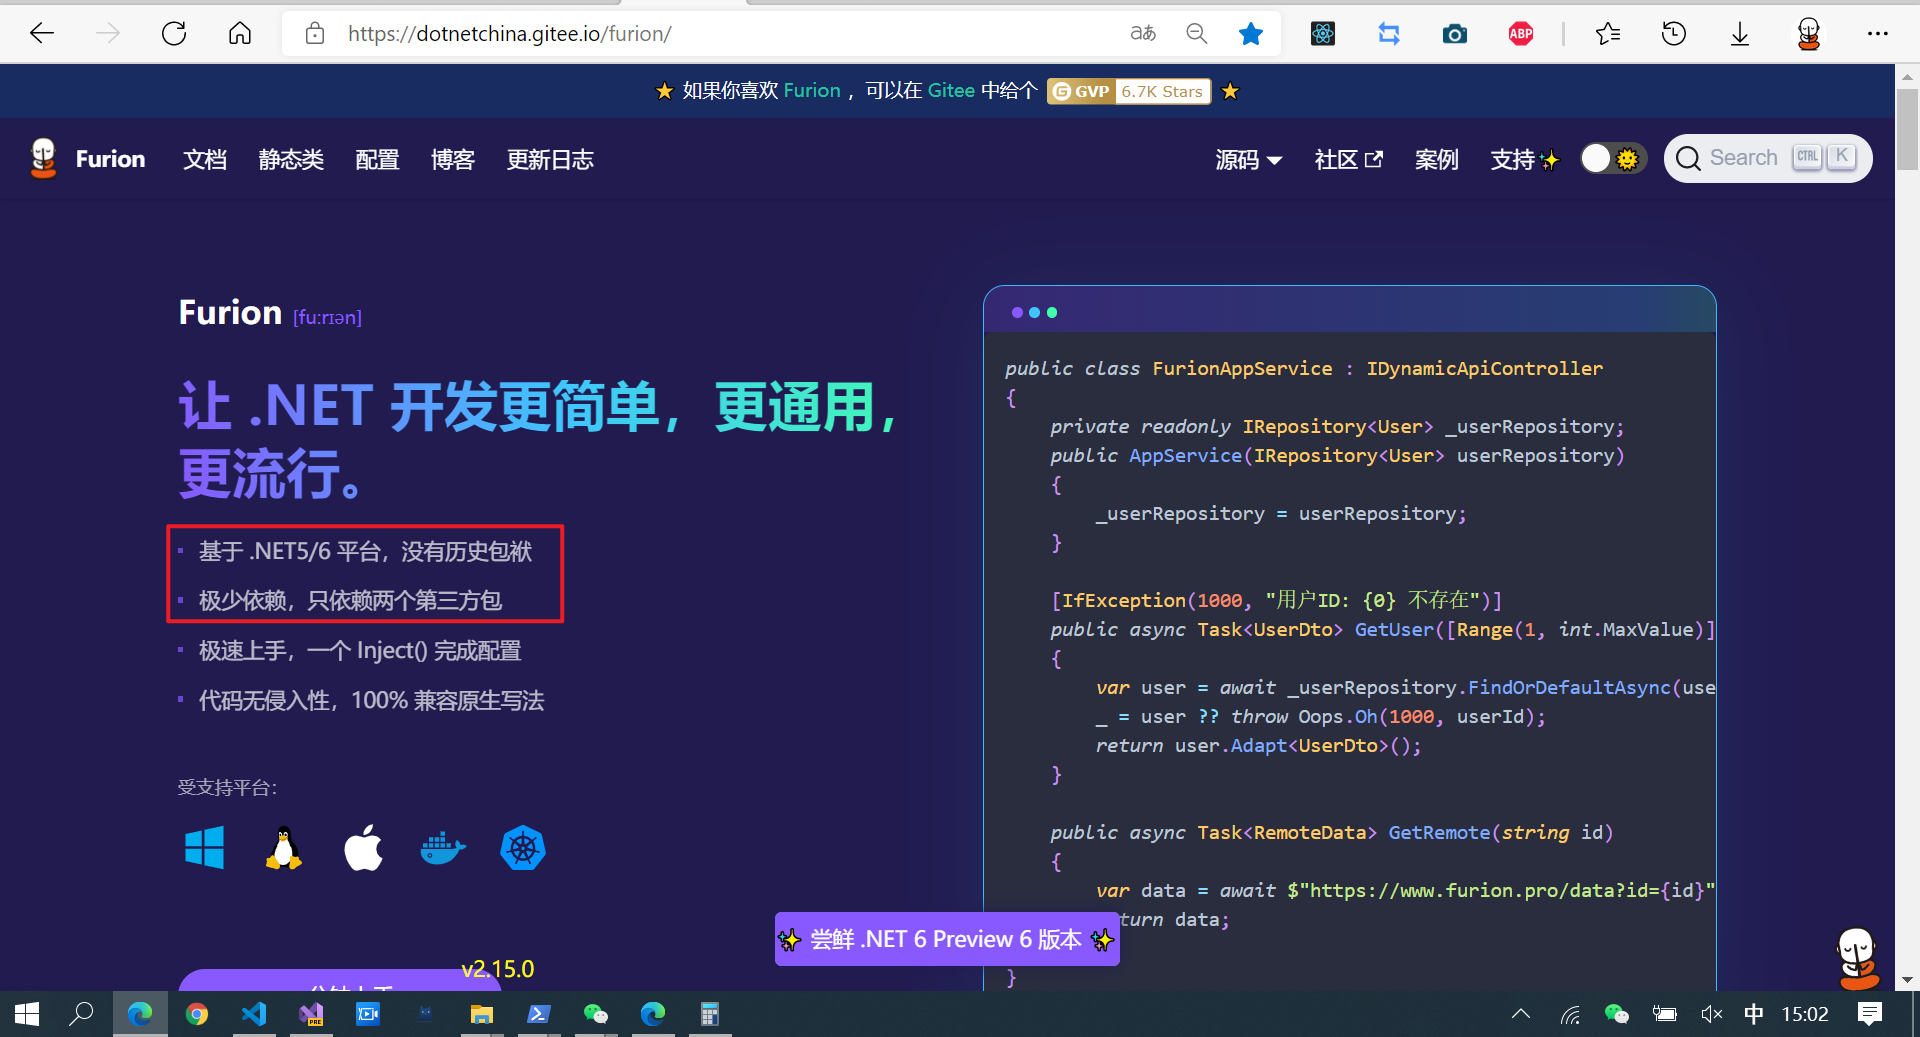
Task: Open the 案例 nav item
Action: pos(1437,160)
